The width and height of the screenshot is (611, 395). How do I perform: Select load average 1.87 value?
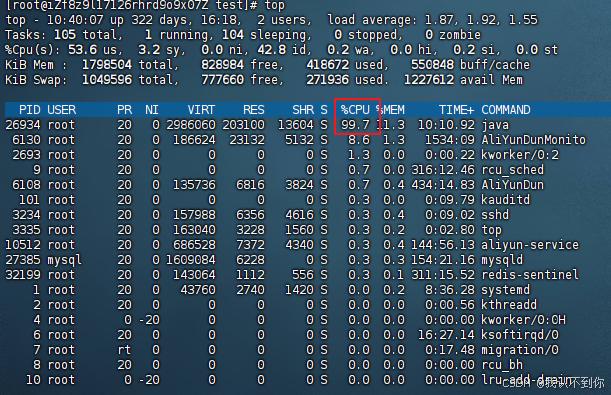(x=439, y=20)
